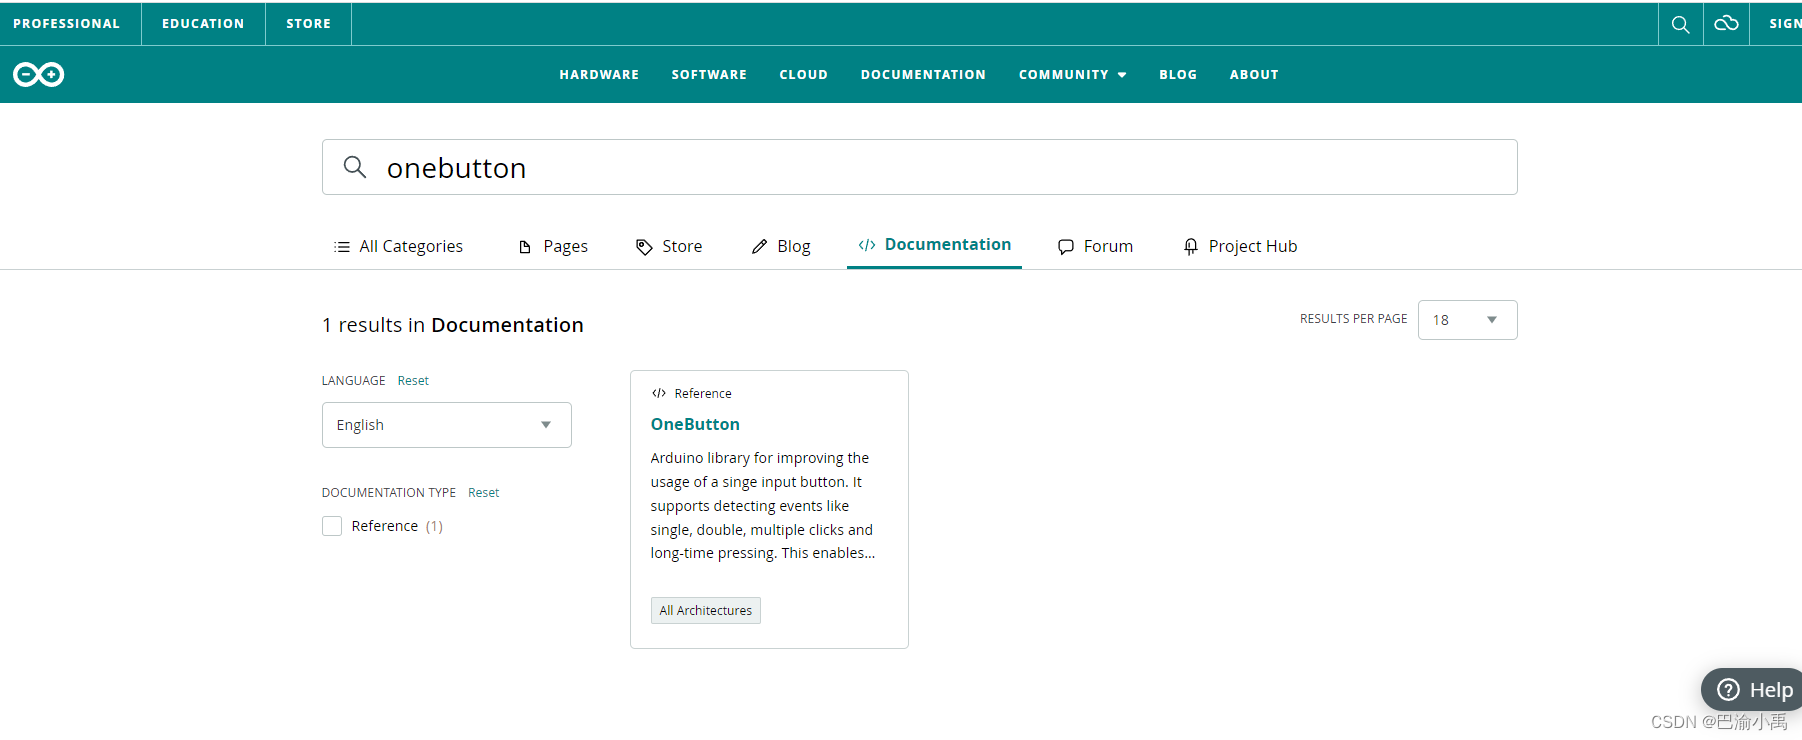
Task: Open the Documentation nav item
Action: [923, 75]
